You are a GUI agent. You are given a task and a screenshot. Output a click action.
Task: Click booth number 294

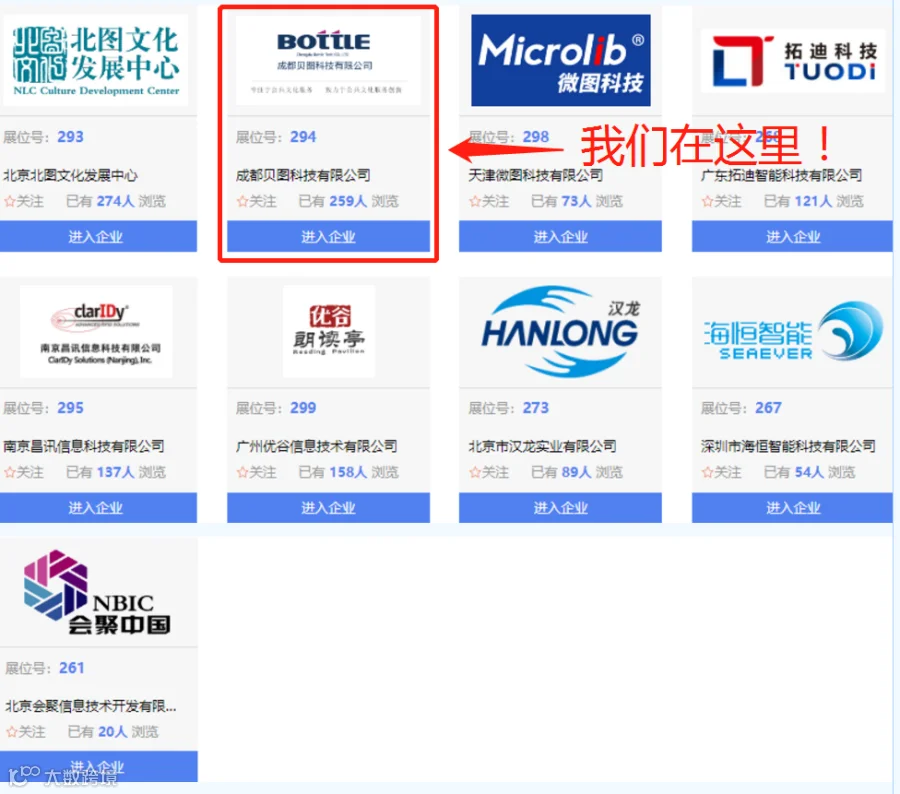click(303, 137)
